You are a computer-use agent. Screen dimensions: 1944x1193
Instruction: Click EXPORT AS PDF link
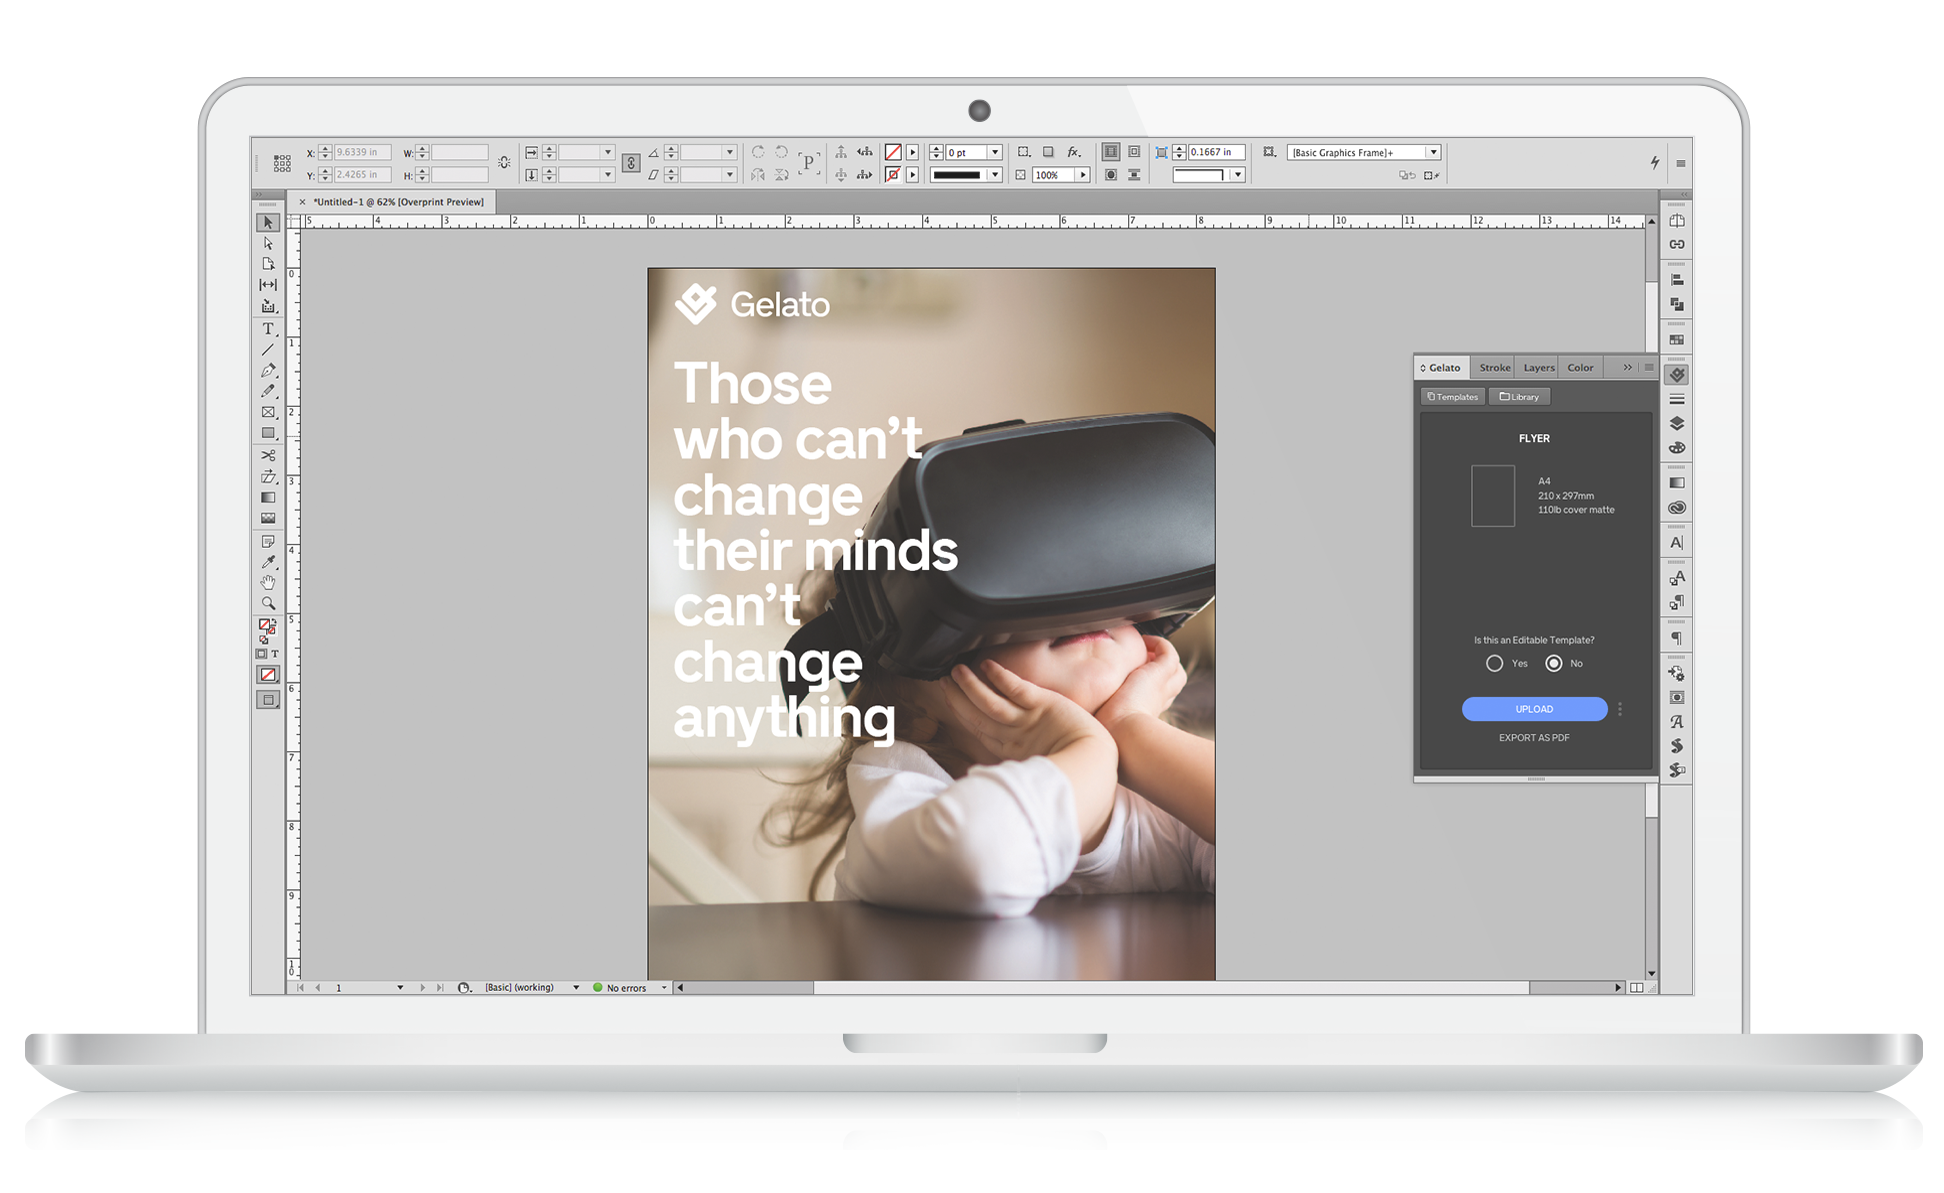point(1534,738)
